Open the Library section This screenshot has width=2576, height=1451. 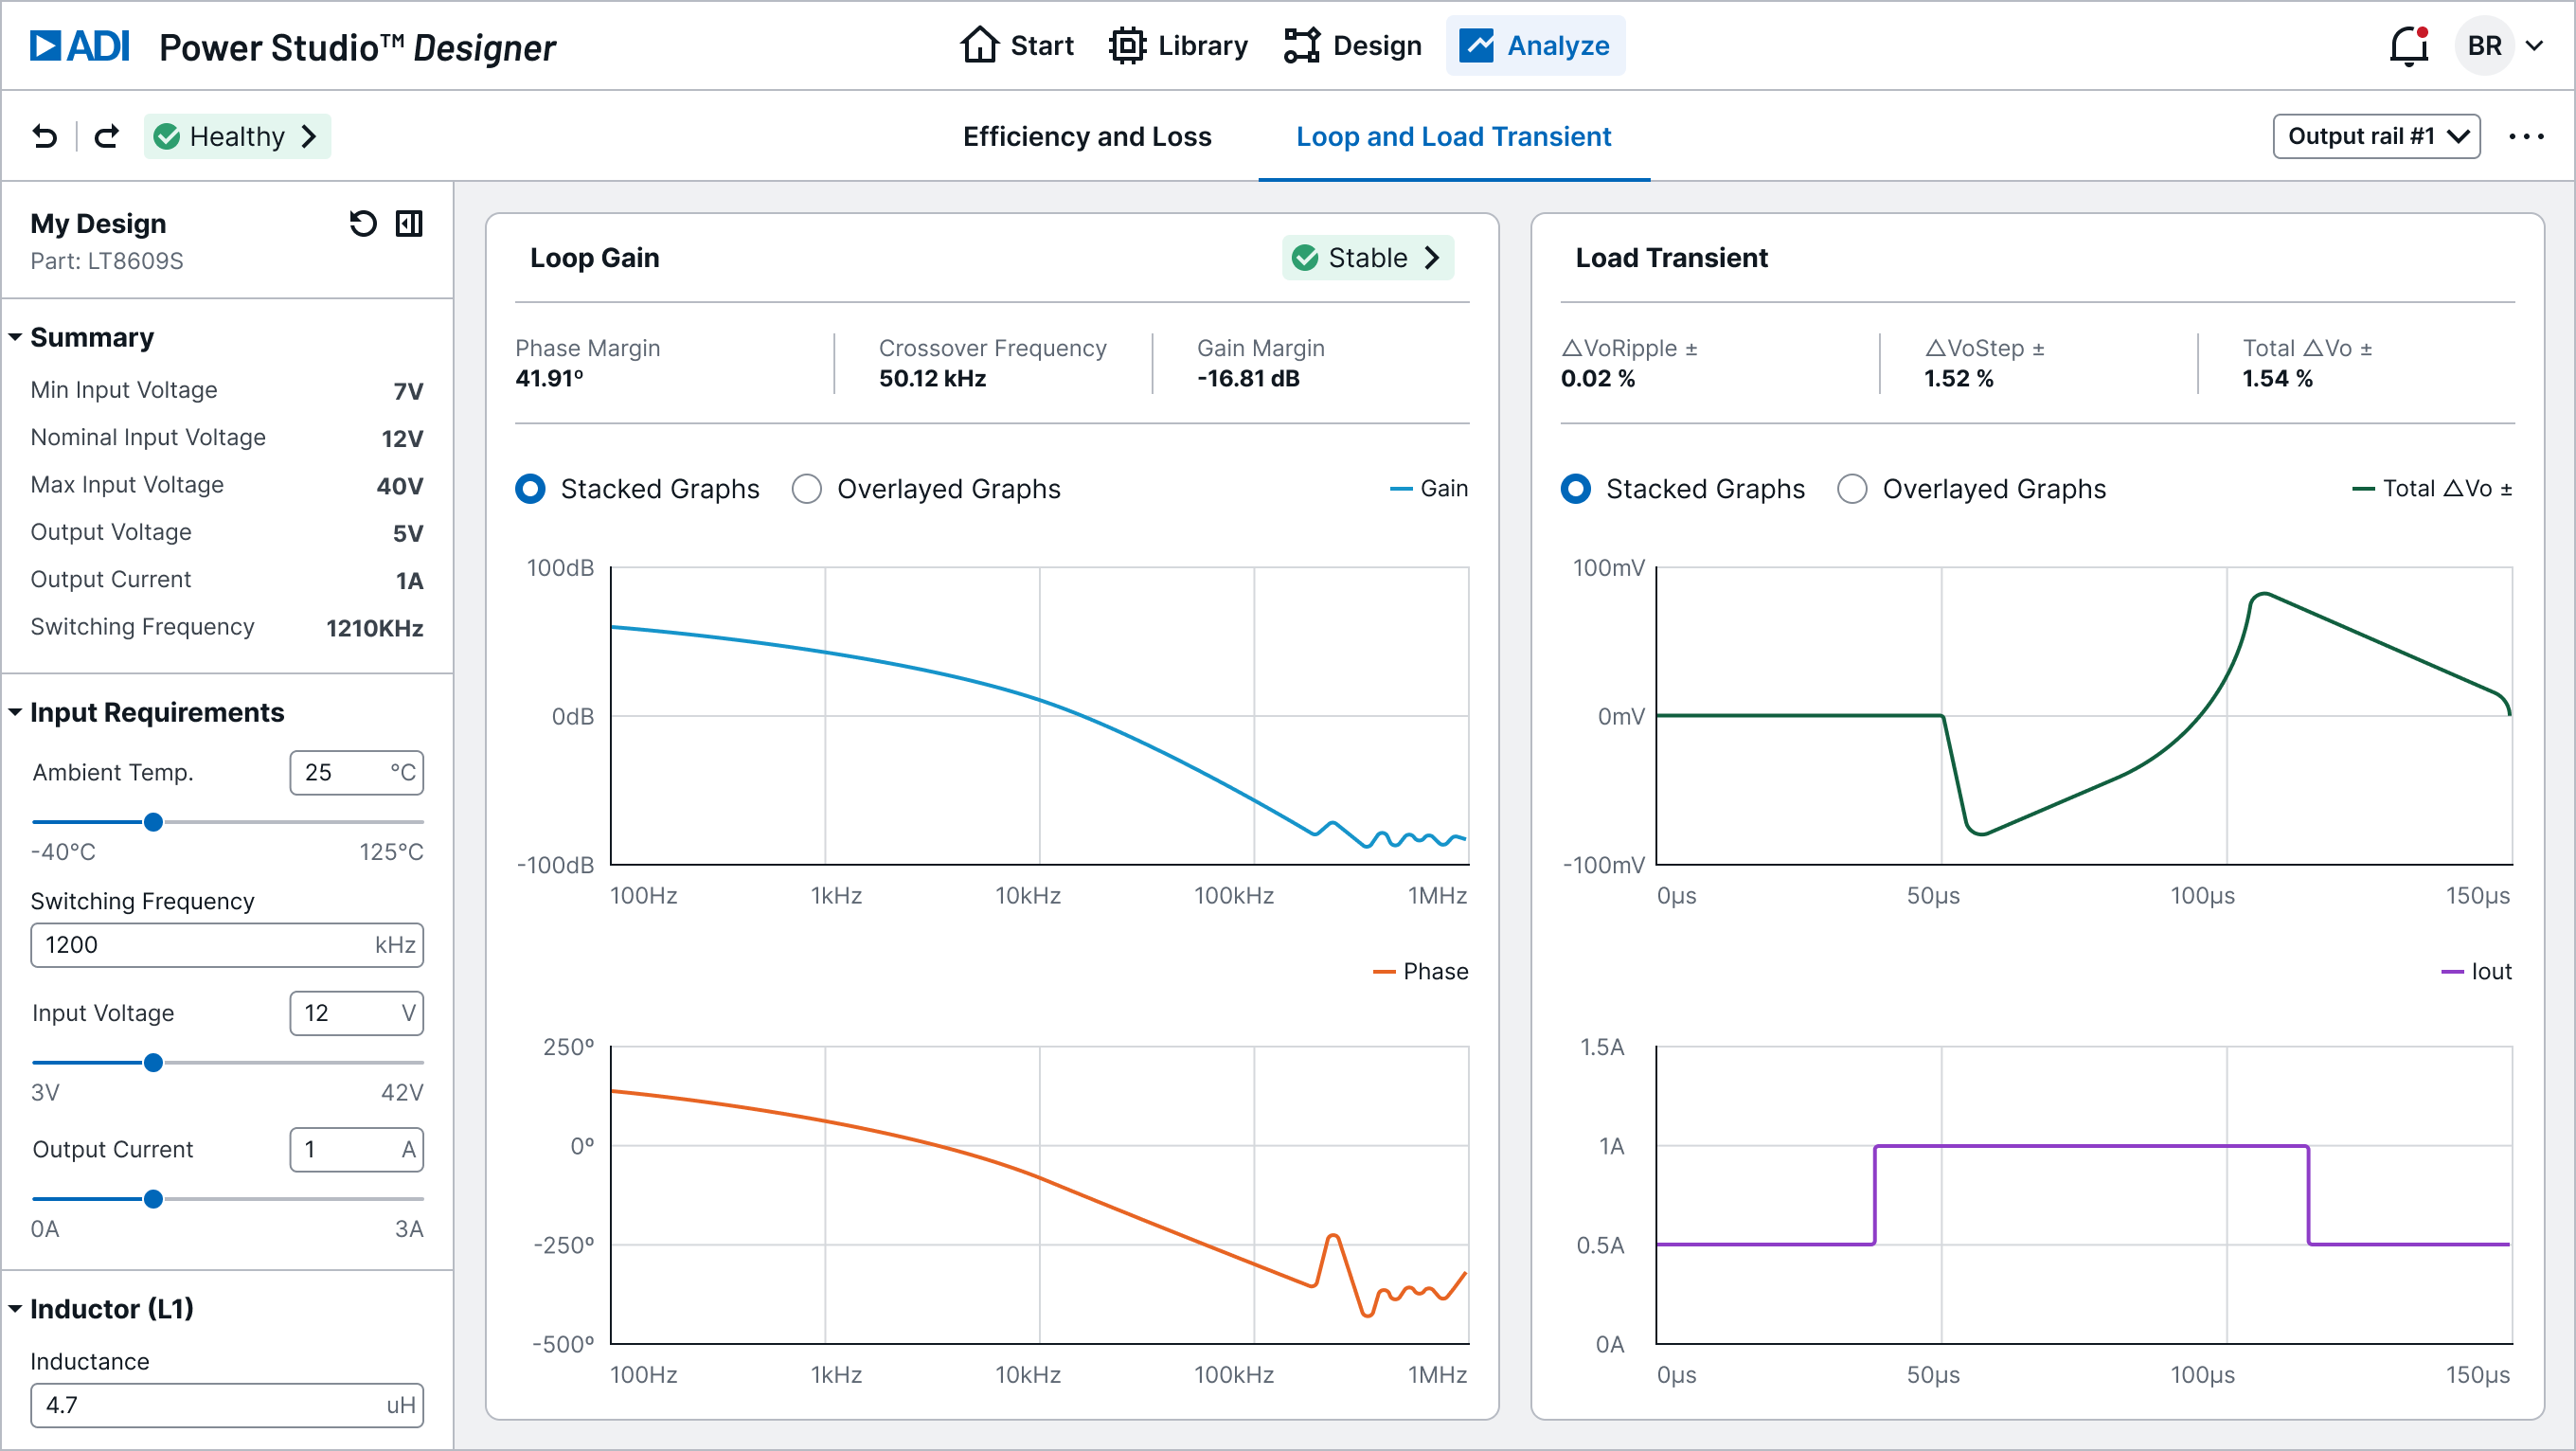(x=1178, y=45)
